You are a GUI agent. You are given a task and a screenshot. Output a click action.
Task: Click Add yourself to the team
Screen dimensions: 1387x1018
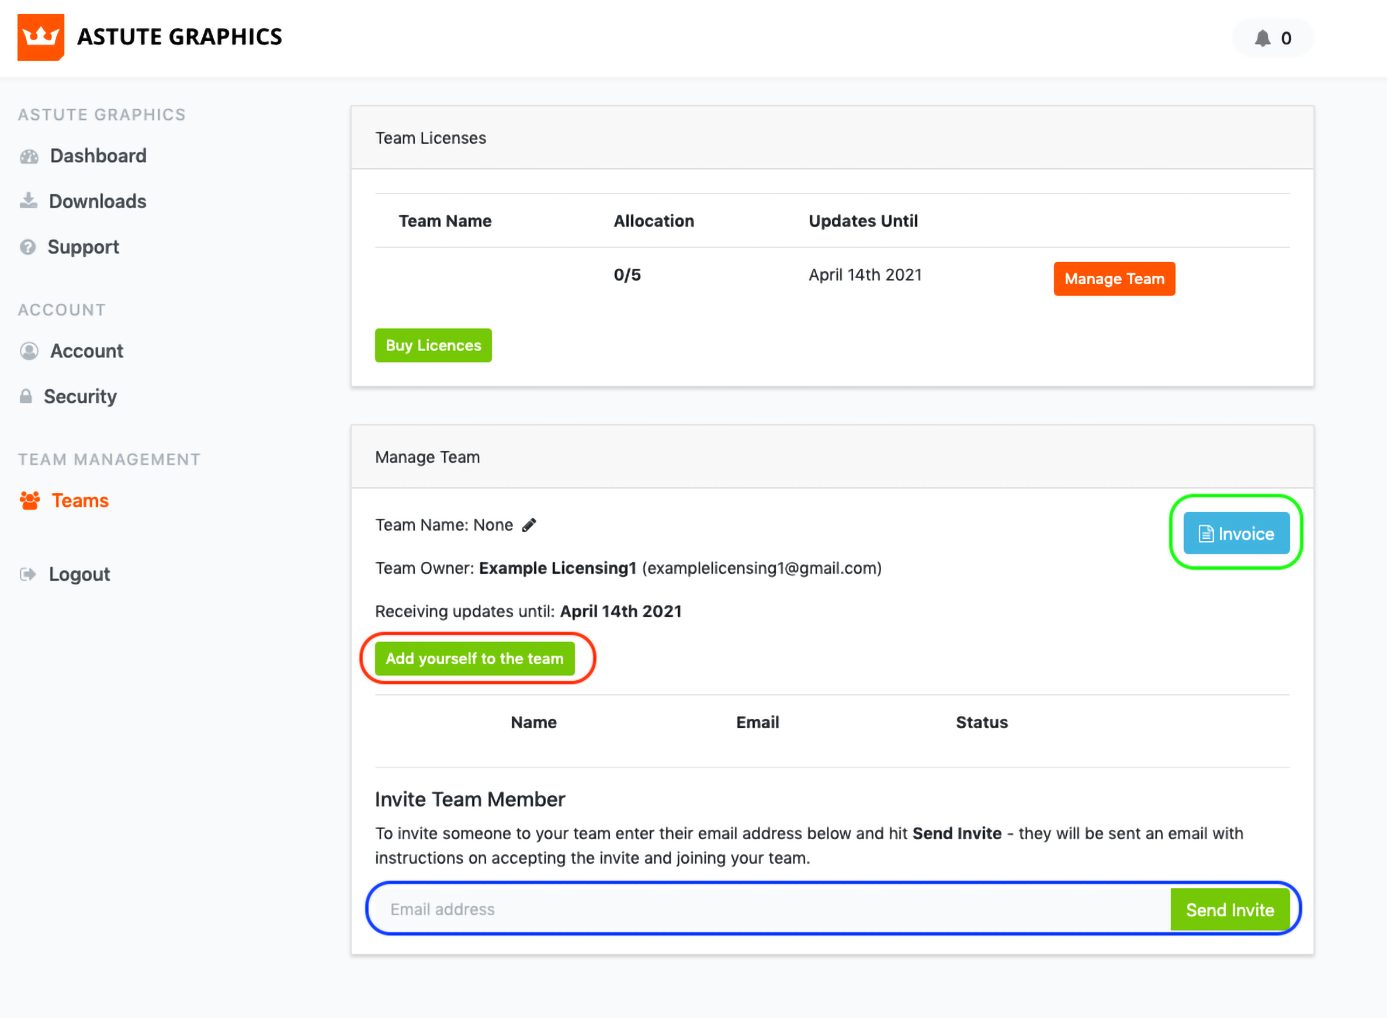[x=474, y=658]
